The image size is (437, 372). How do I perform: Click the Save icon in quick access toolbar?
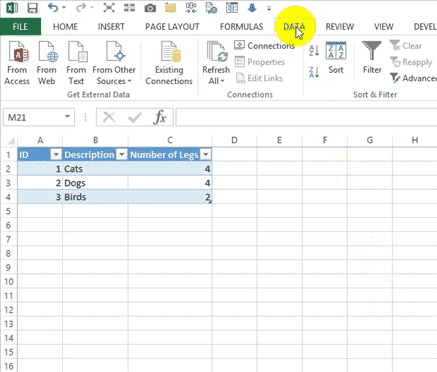[32, 8]
